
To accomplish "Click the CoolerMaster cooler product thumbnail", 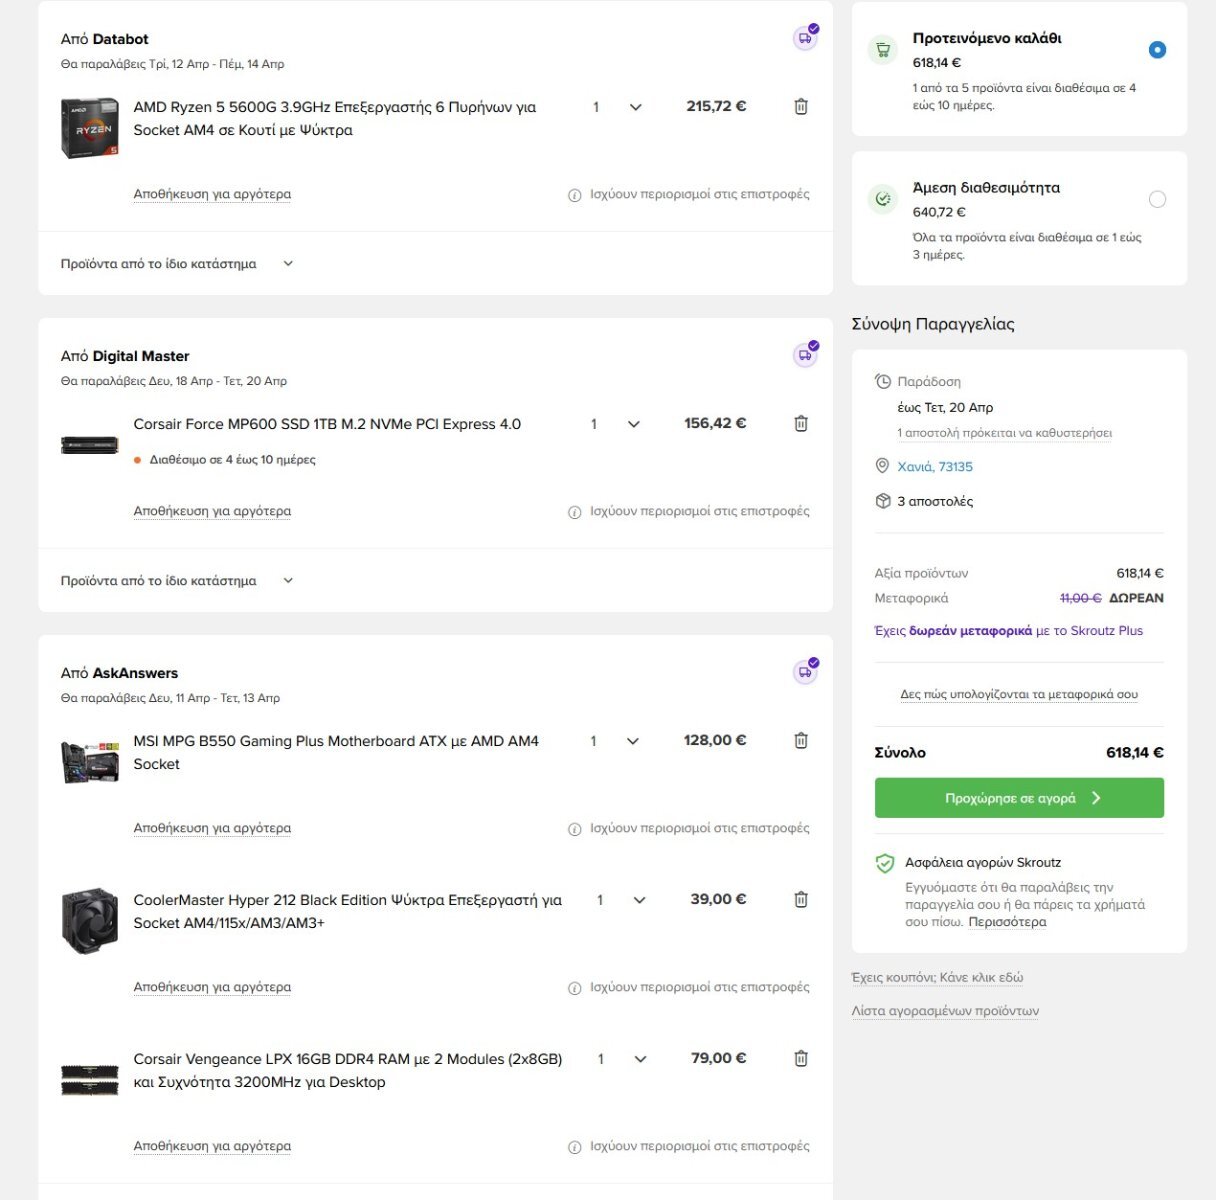I will pyautogui.click(x=90, y=922).
